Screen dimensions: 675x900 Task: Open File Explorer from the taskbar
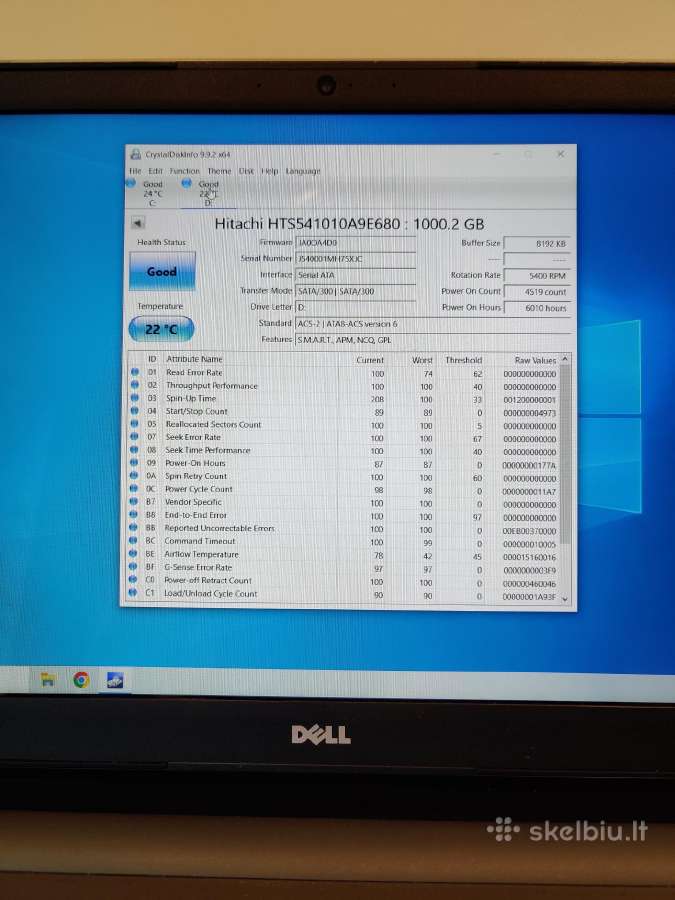[48, 680]
